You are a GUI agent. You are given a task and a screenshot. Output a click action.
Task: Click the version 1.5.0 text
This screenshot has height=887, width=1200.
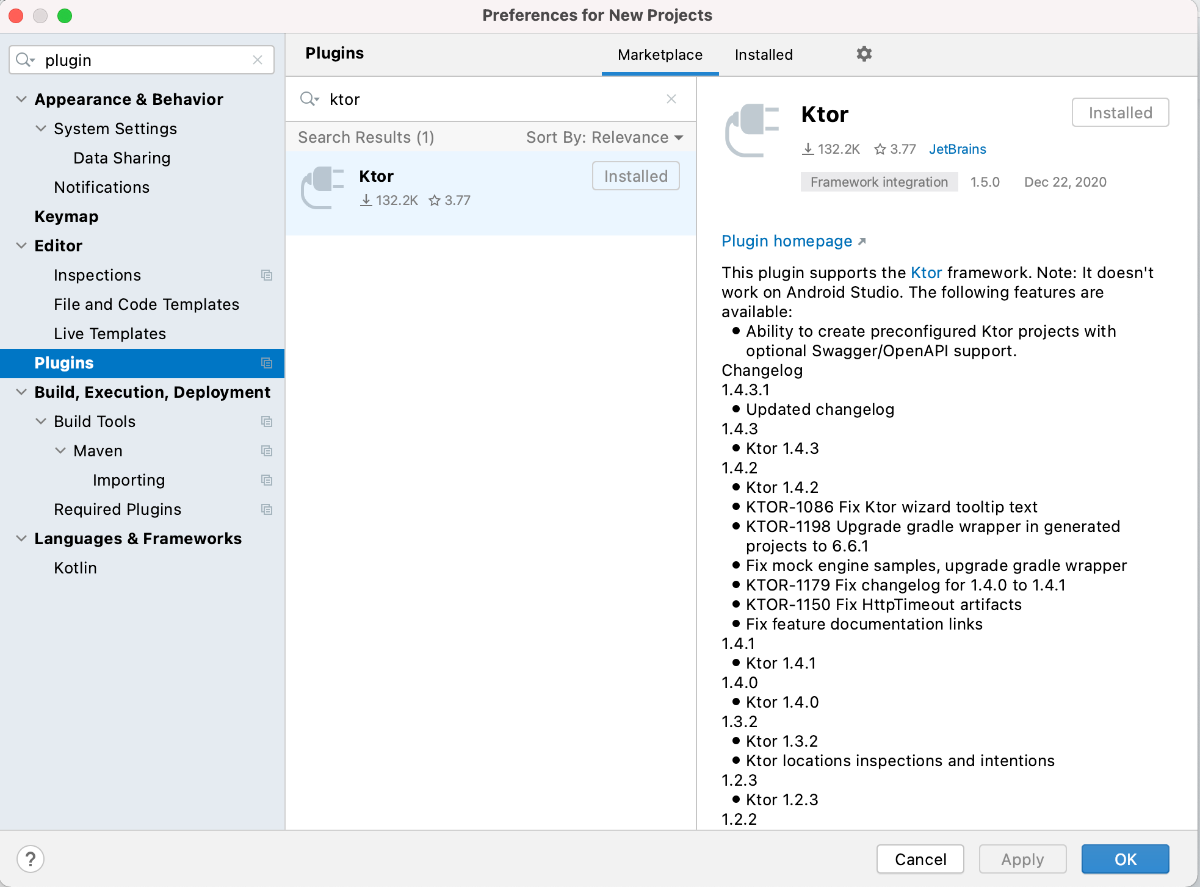tap(985, 182)
